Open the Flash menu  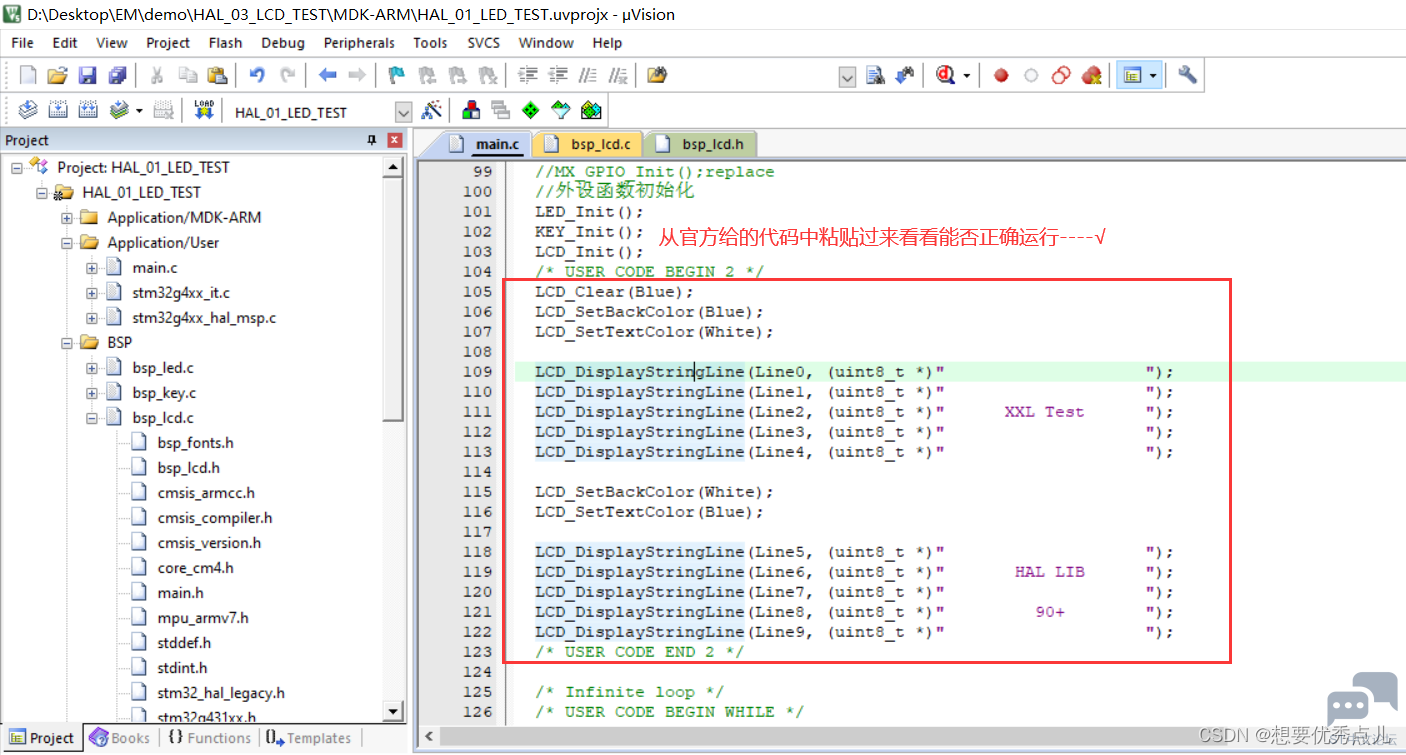225,43
